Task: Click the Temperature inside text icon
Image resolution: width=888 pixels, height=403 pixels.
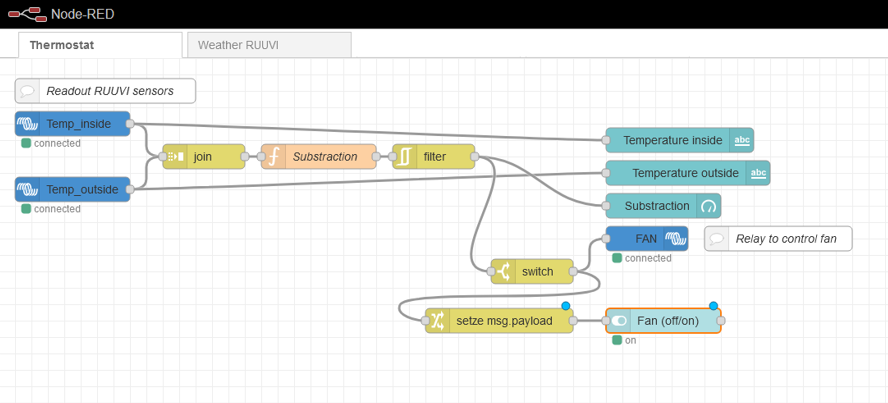Action: [x=741, y=140]
